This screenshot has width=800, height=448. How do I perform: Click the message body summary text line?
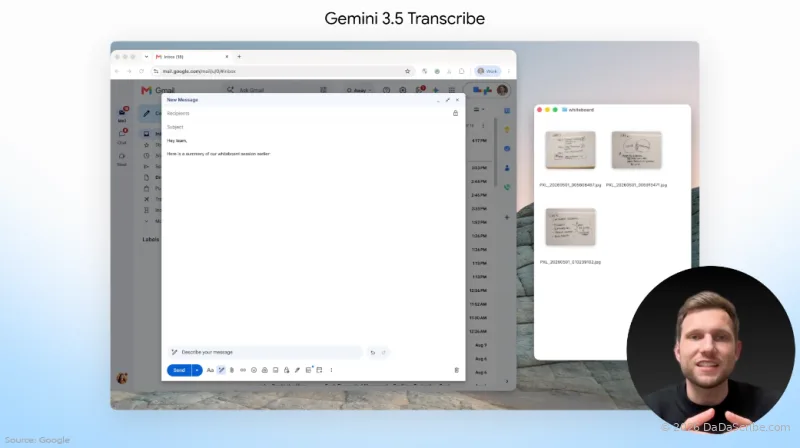tap(218, 154)
